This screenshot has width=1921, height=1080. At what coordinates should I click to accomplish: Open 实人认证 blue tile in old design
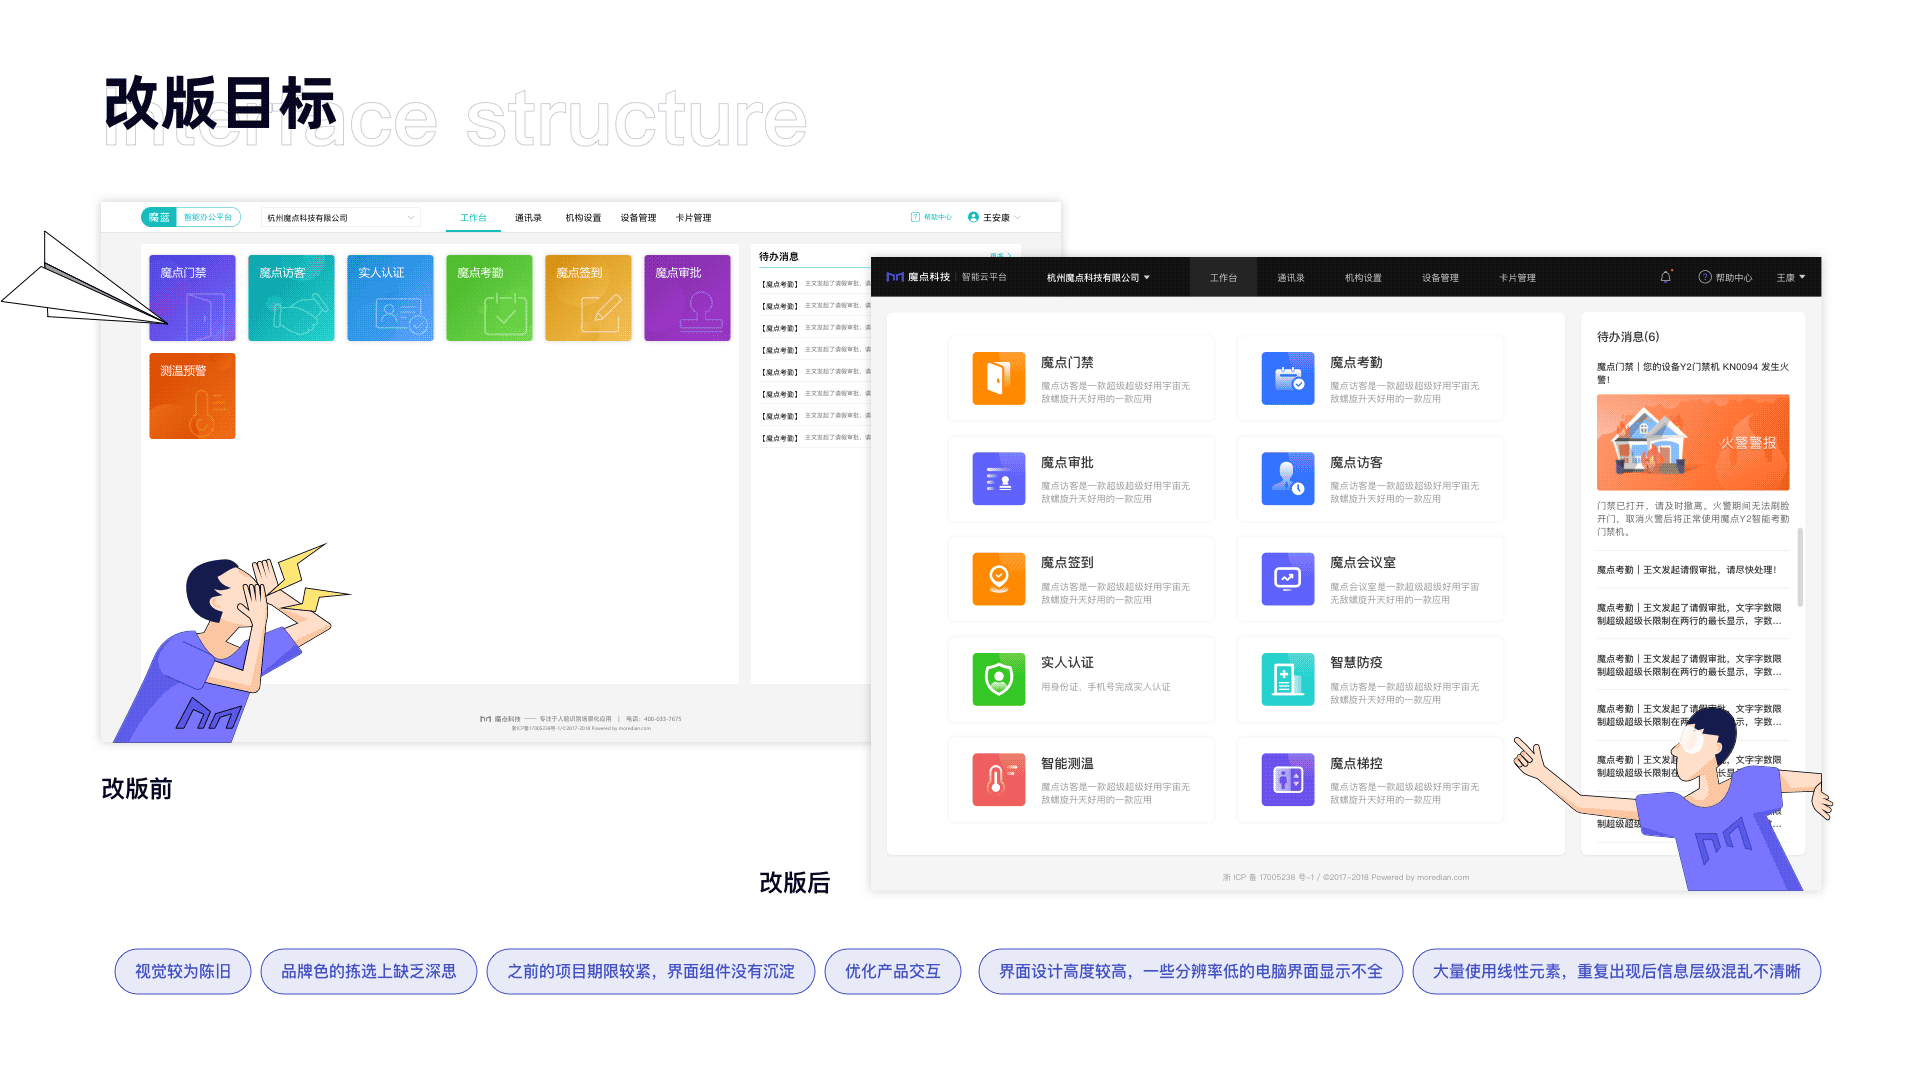coord(390,298)
